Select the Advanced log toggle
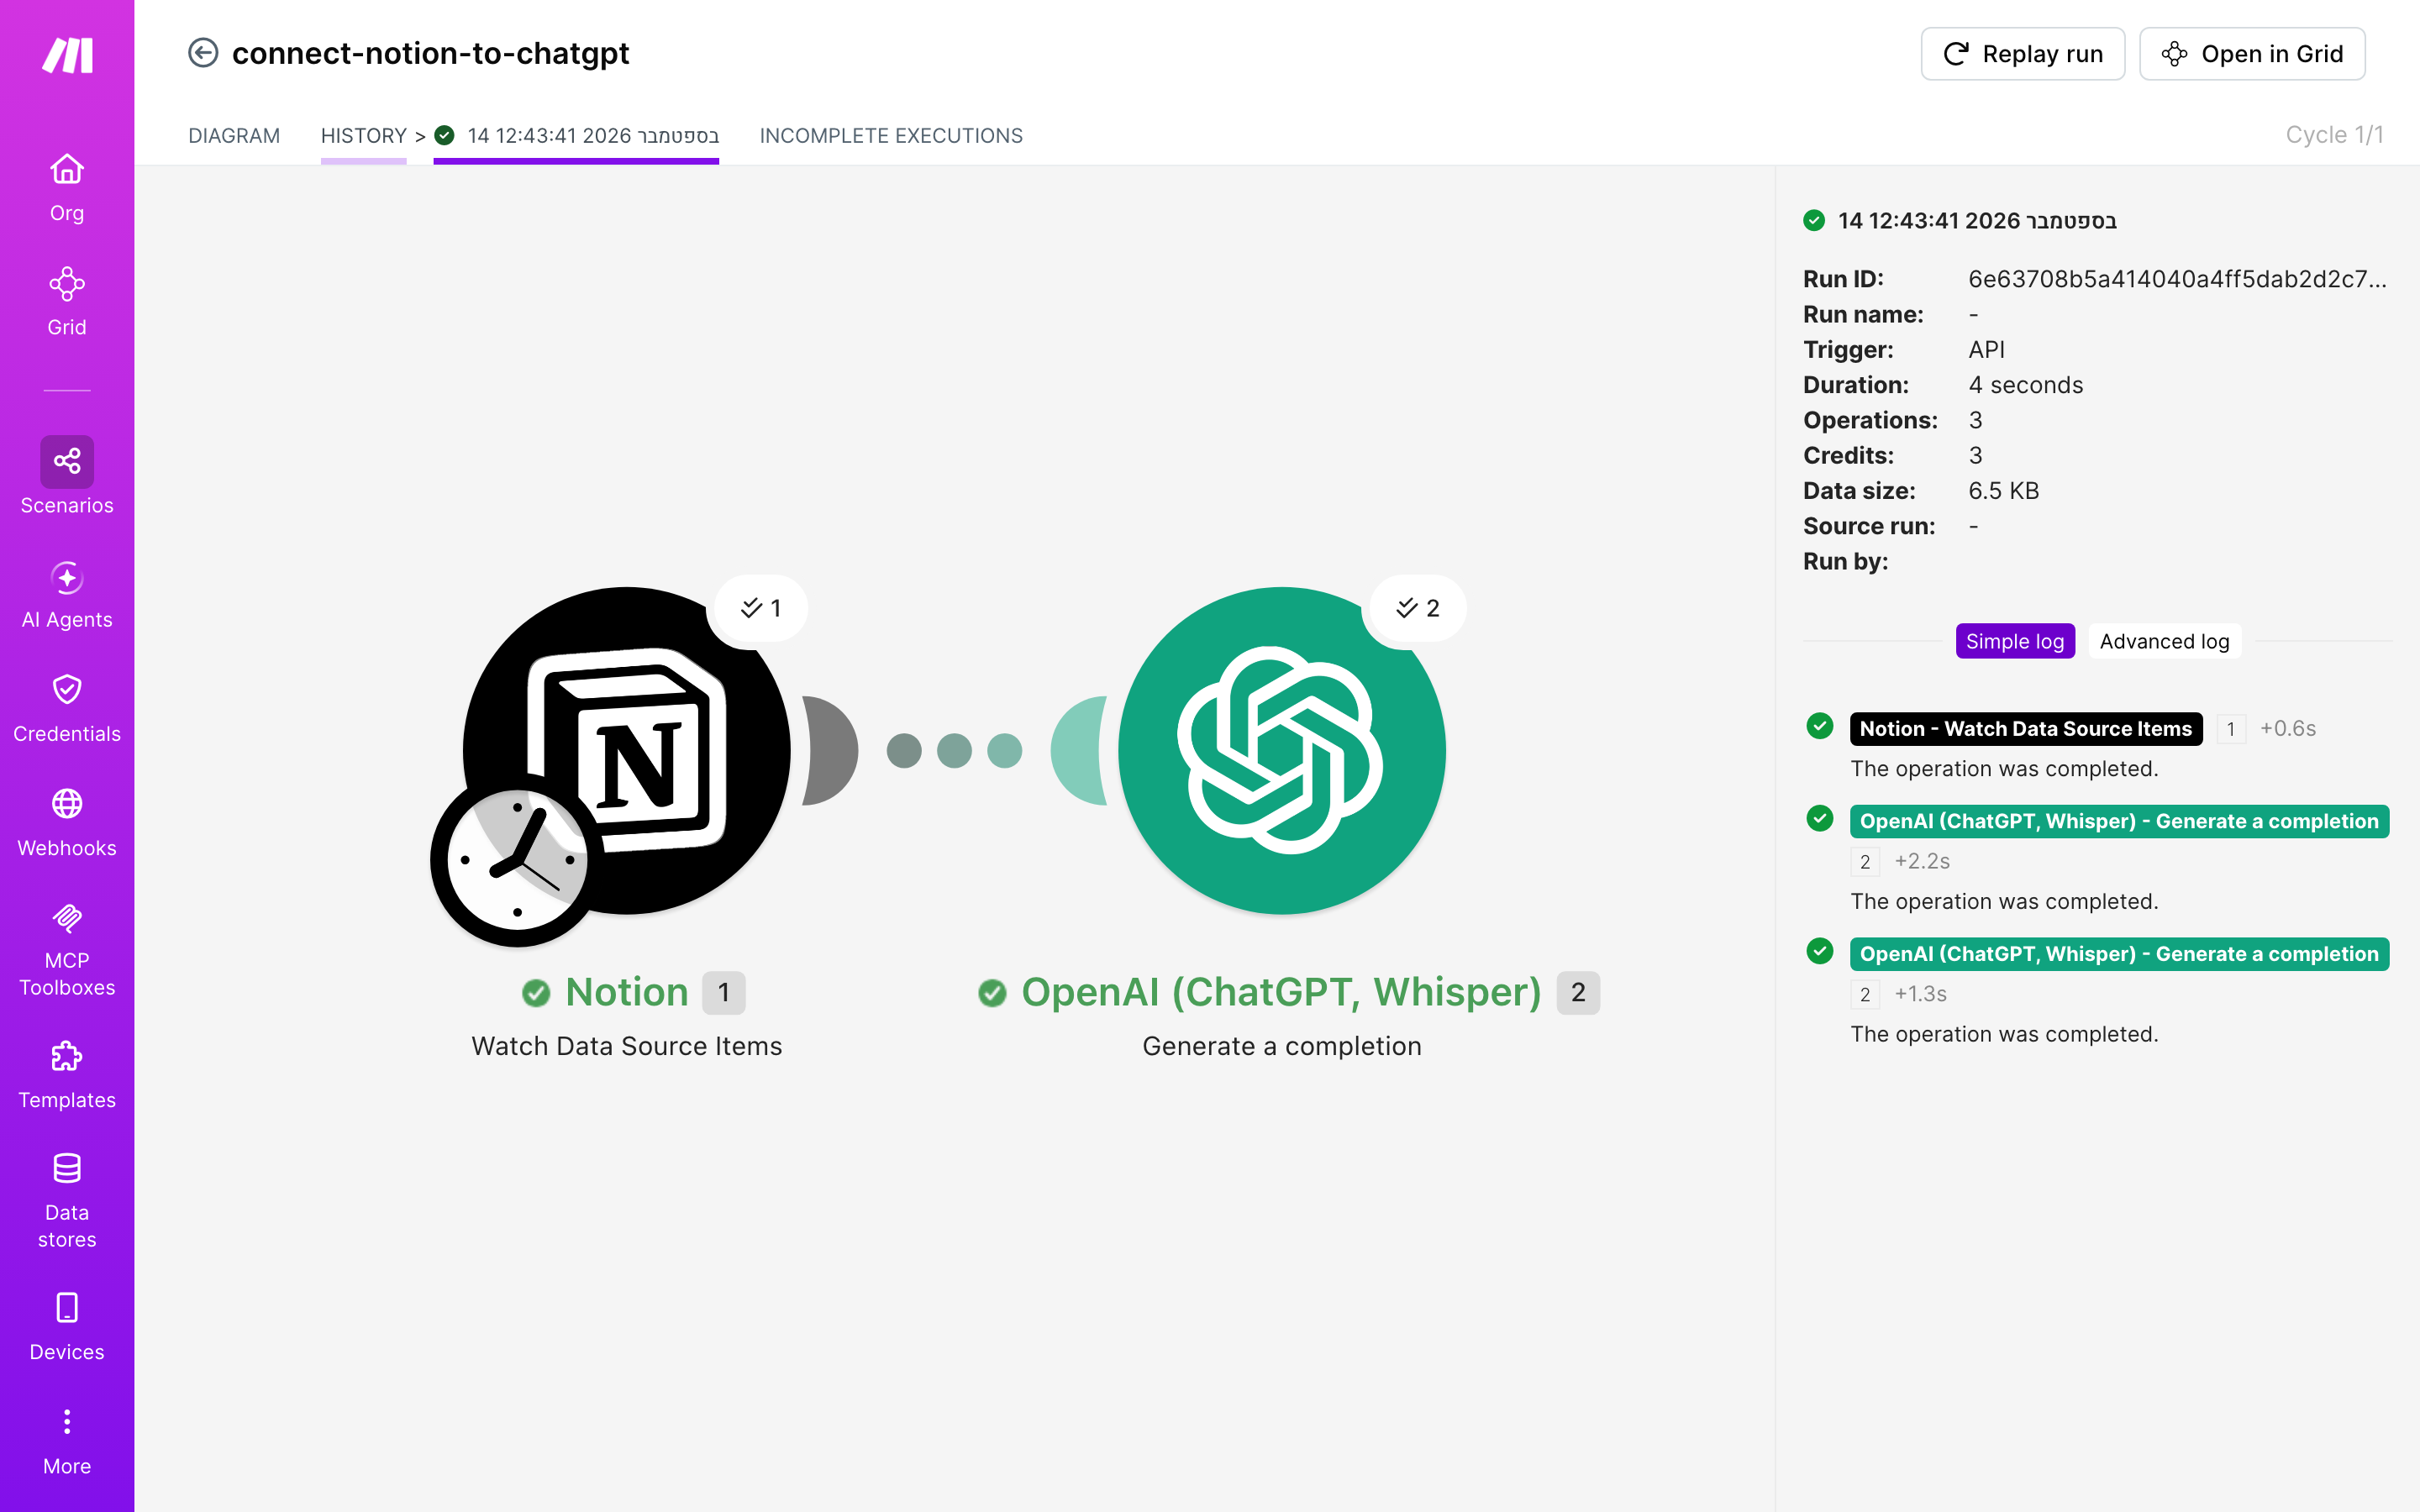2420x1512 pixels. click(2164, 641)
